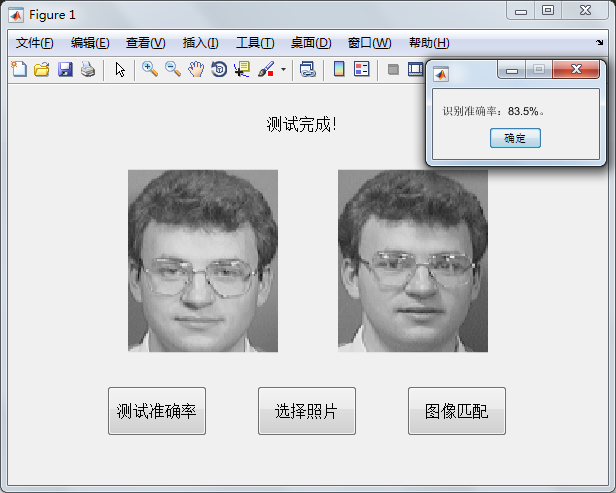
Task: Click the 测试完成! status text
Action: coord(302,125)
